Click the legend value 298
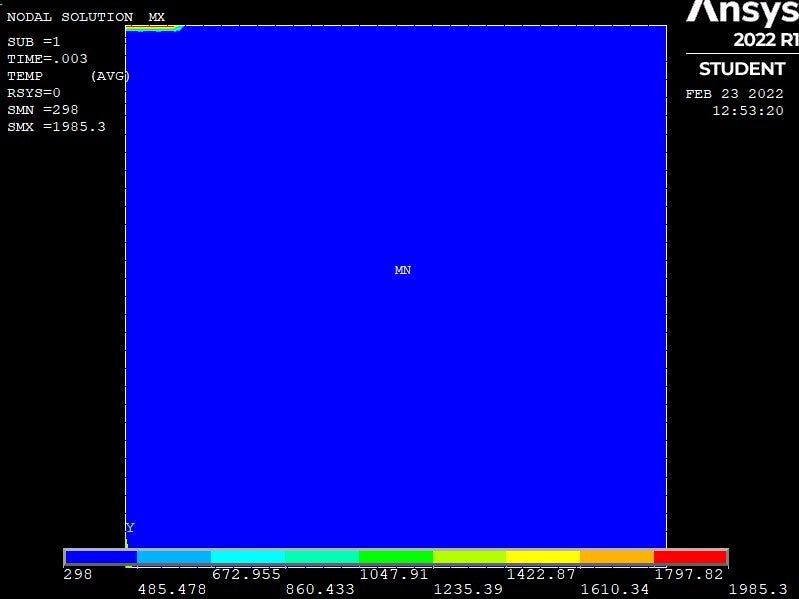The image size is (799, 599). point(78,574)
